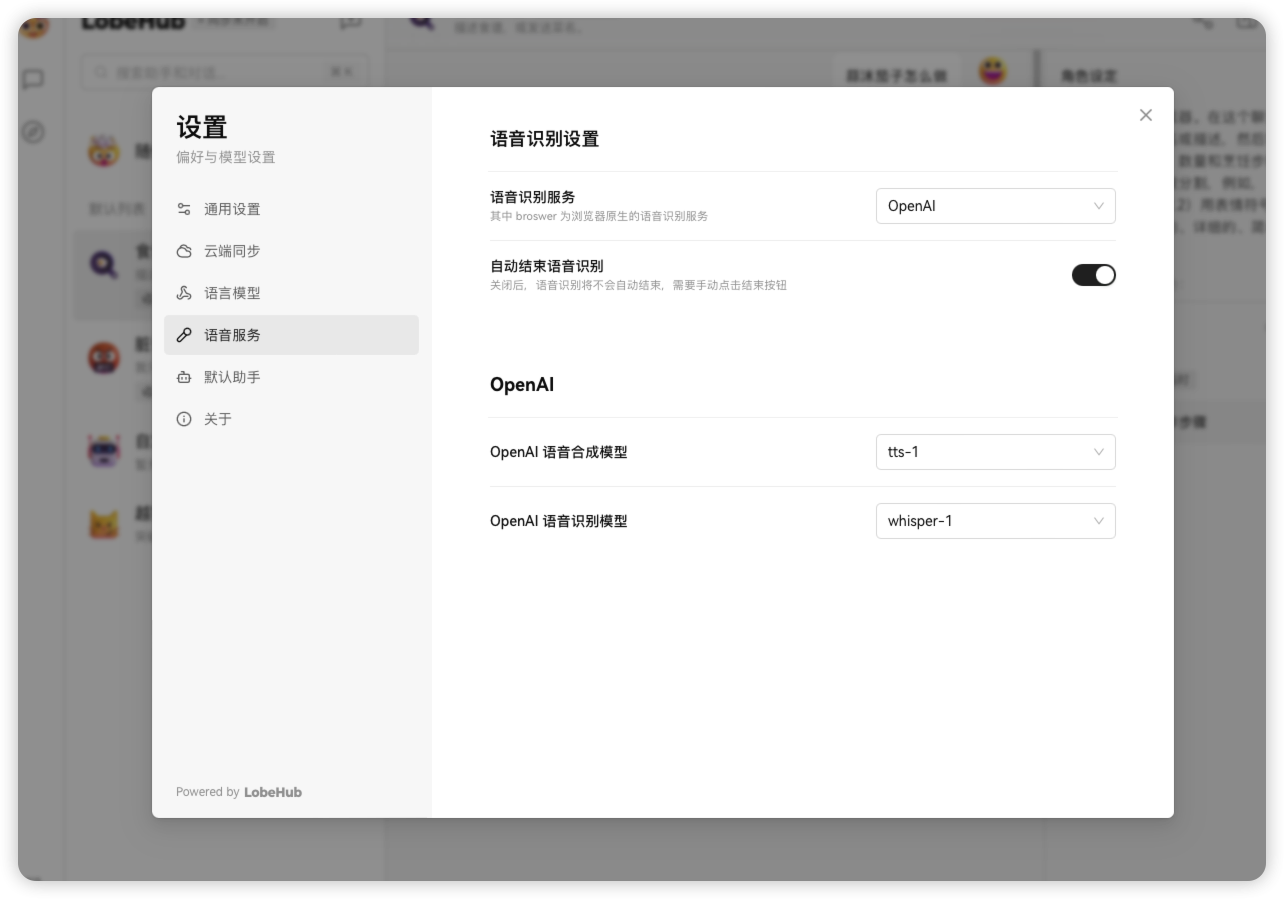The width and height of the screenshot is (1284, 899).
Task: Click the robot icon beside 默认助手
Action: pos(184,377)
